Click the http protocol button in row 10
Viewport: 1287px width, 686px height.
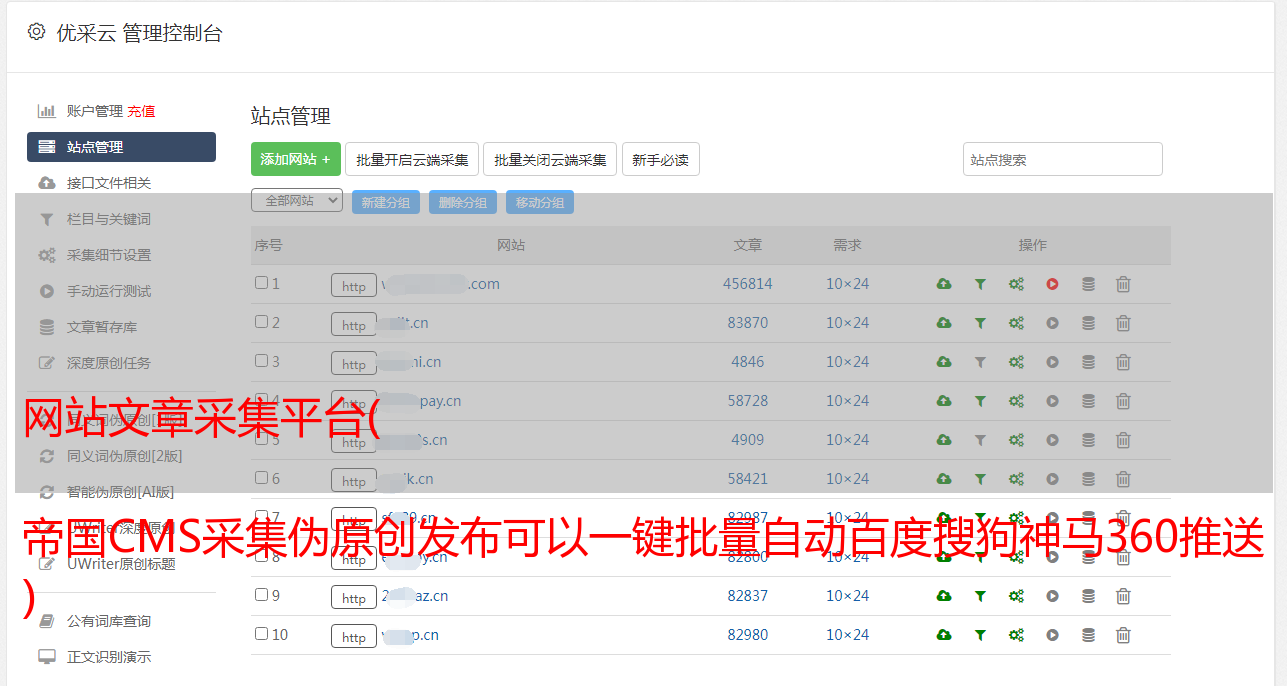click(354, 637)
